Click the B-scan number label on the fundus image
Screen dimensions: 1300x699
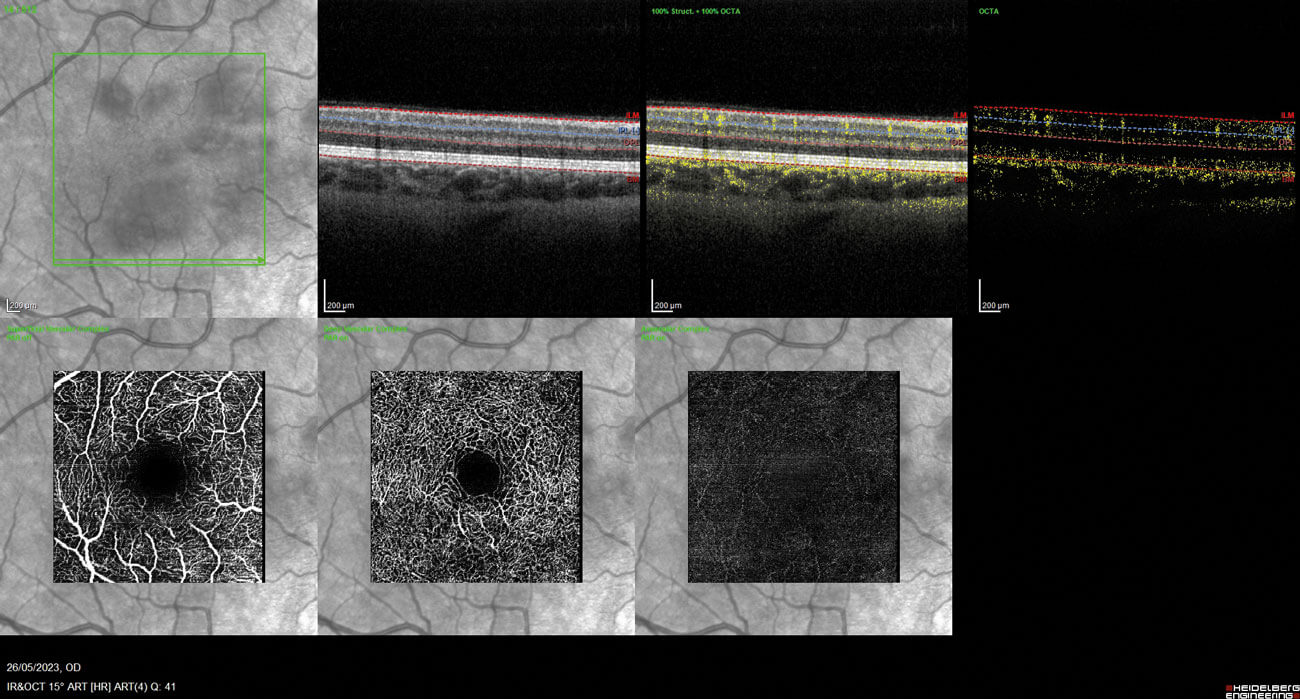22,10
